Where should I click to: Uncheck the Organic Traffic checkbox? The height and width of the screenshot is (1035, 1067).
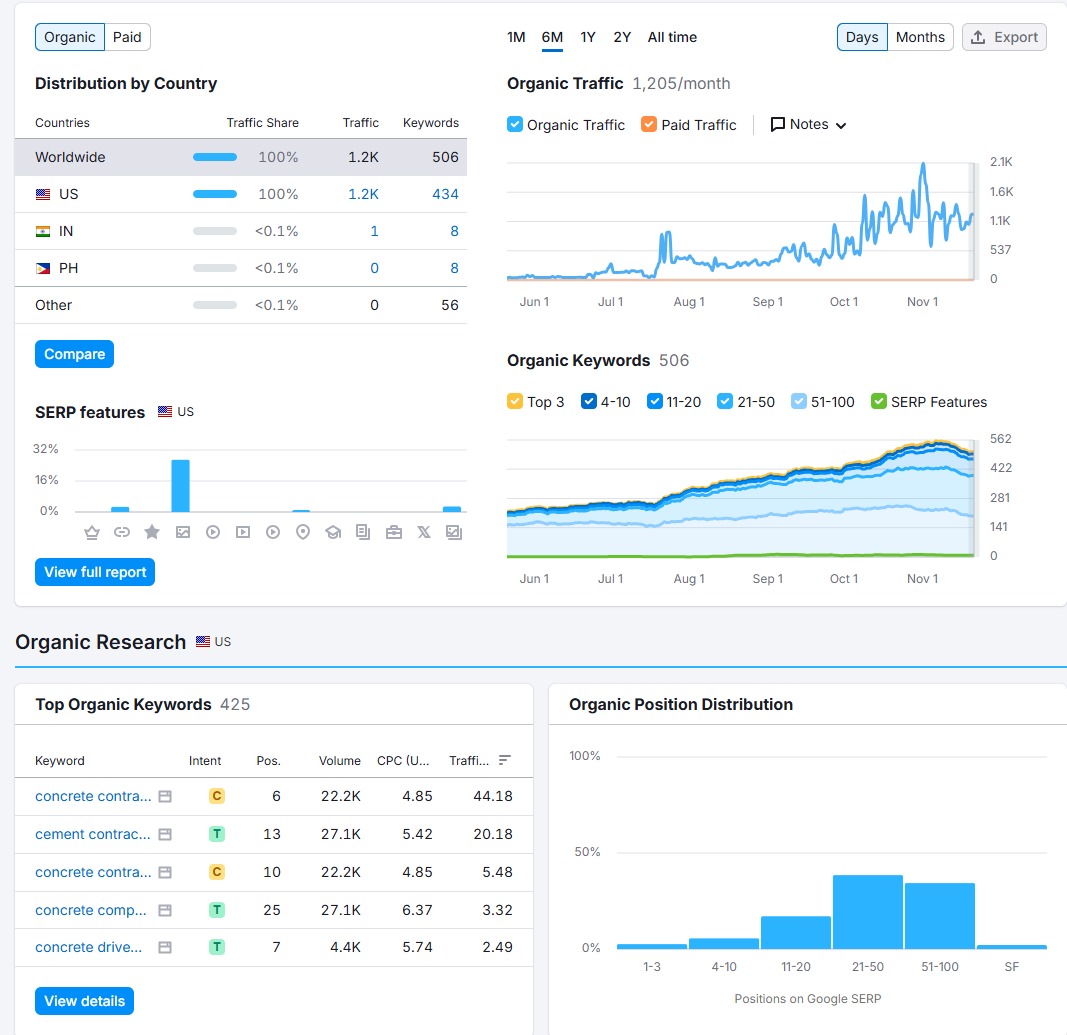(515, 125)
